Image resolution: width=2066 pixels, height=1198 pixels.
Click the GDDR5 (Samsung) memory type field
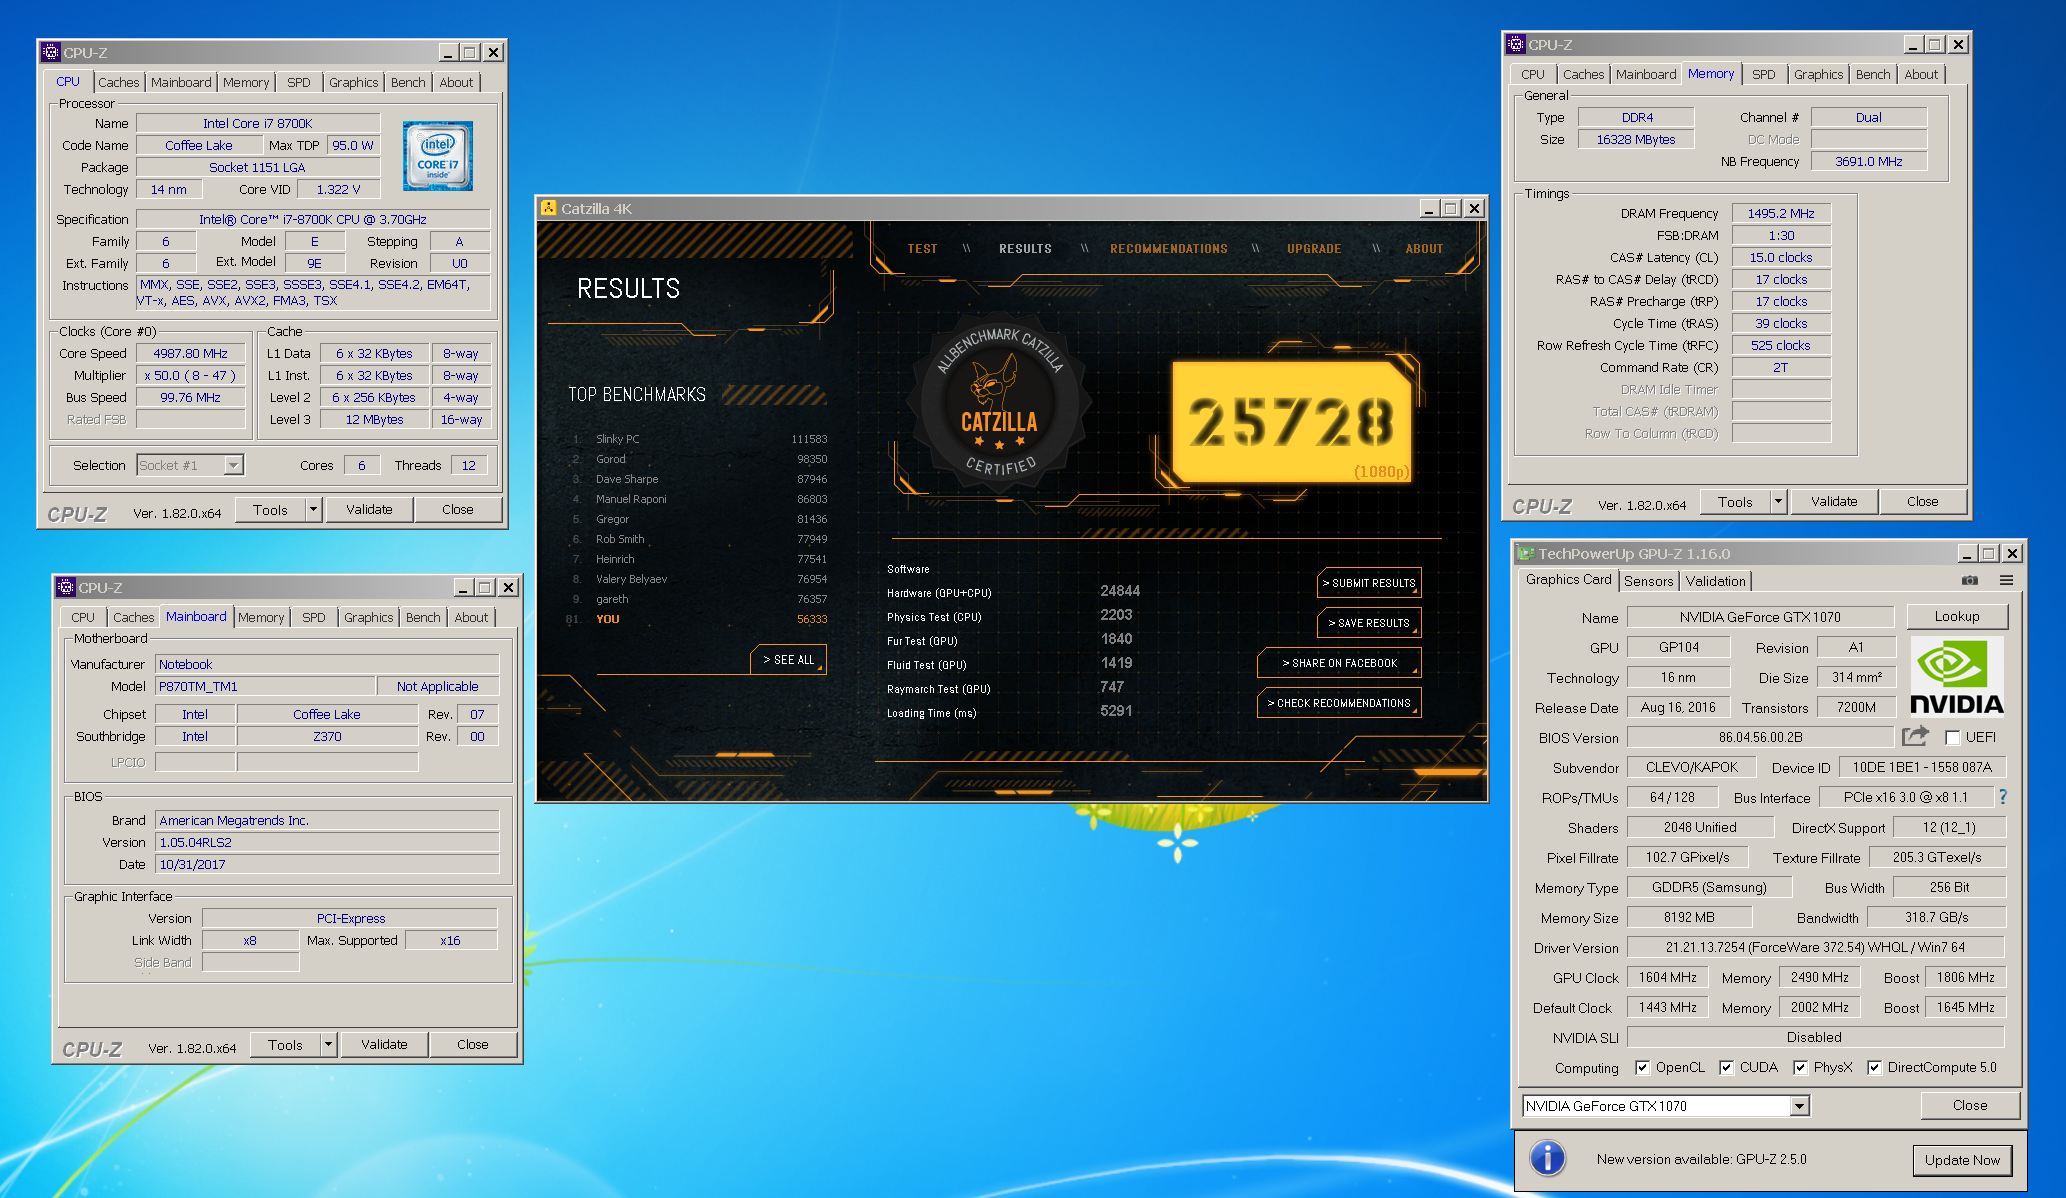1709,887
